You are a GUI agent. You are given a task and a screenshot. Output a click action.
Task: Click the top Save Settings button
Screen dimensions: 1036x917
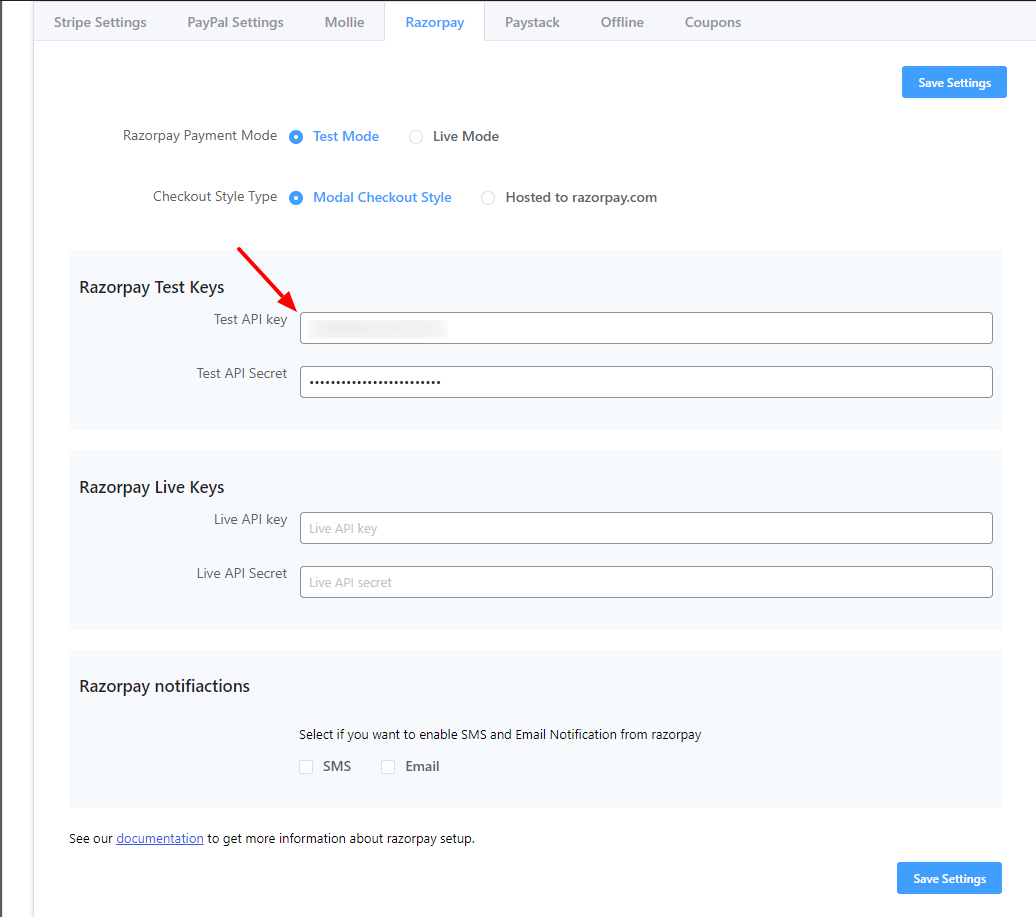[x=953, y=82]
